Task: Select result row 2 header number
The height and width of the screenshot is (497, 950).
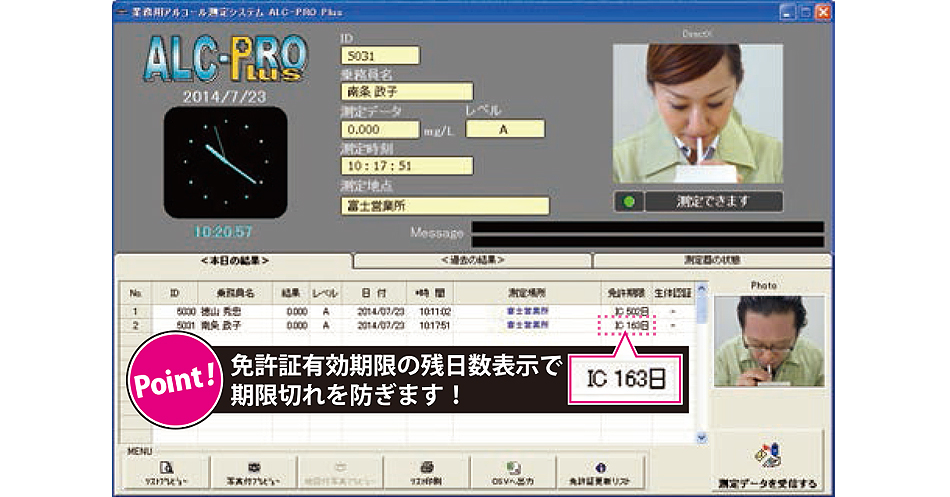Action: [135, 325]
